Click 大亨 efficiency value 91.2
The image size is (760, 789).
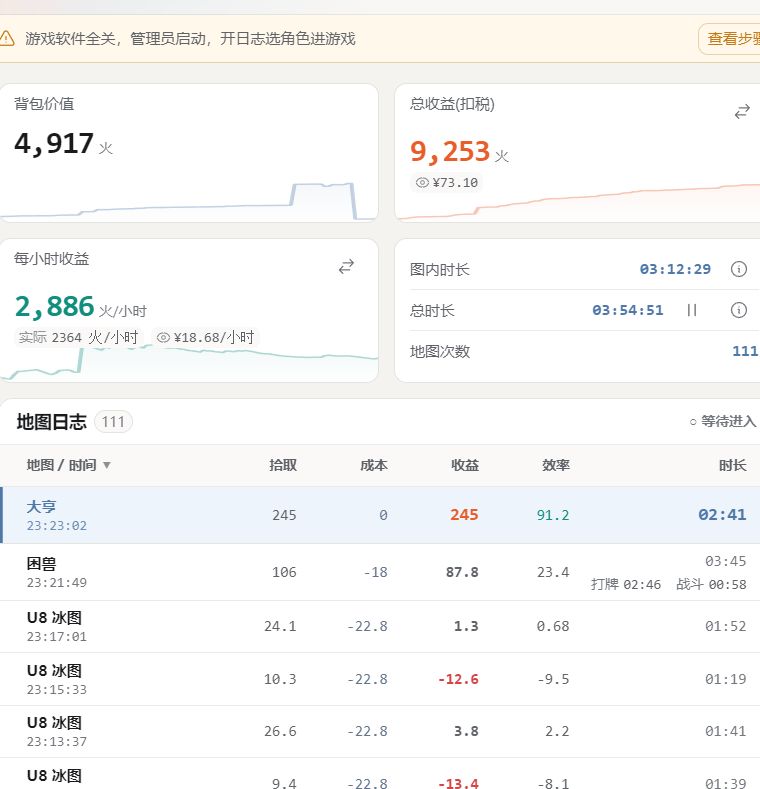tap(553, 515)
